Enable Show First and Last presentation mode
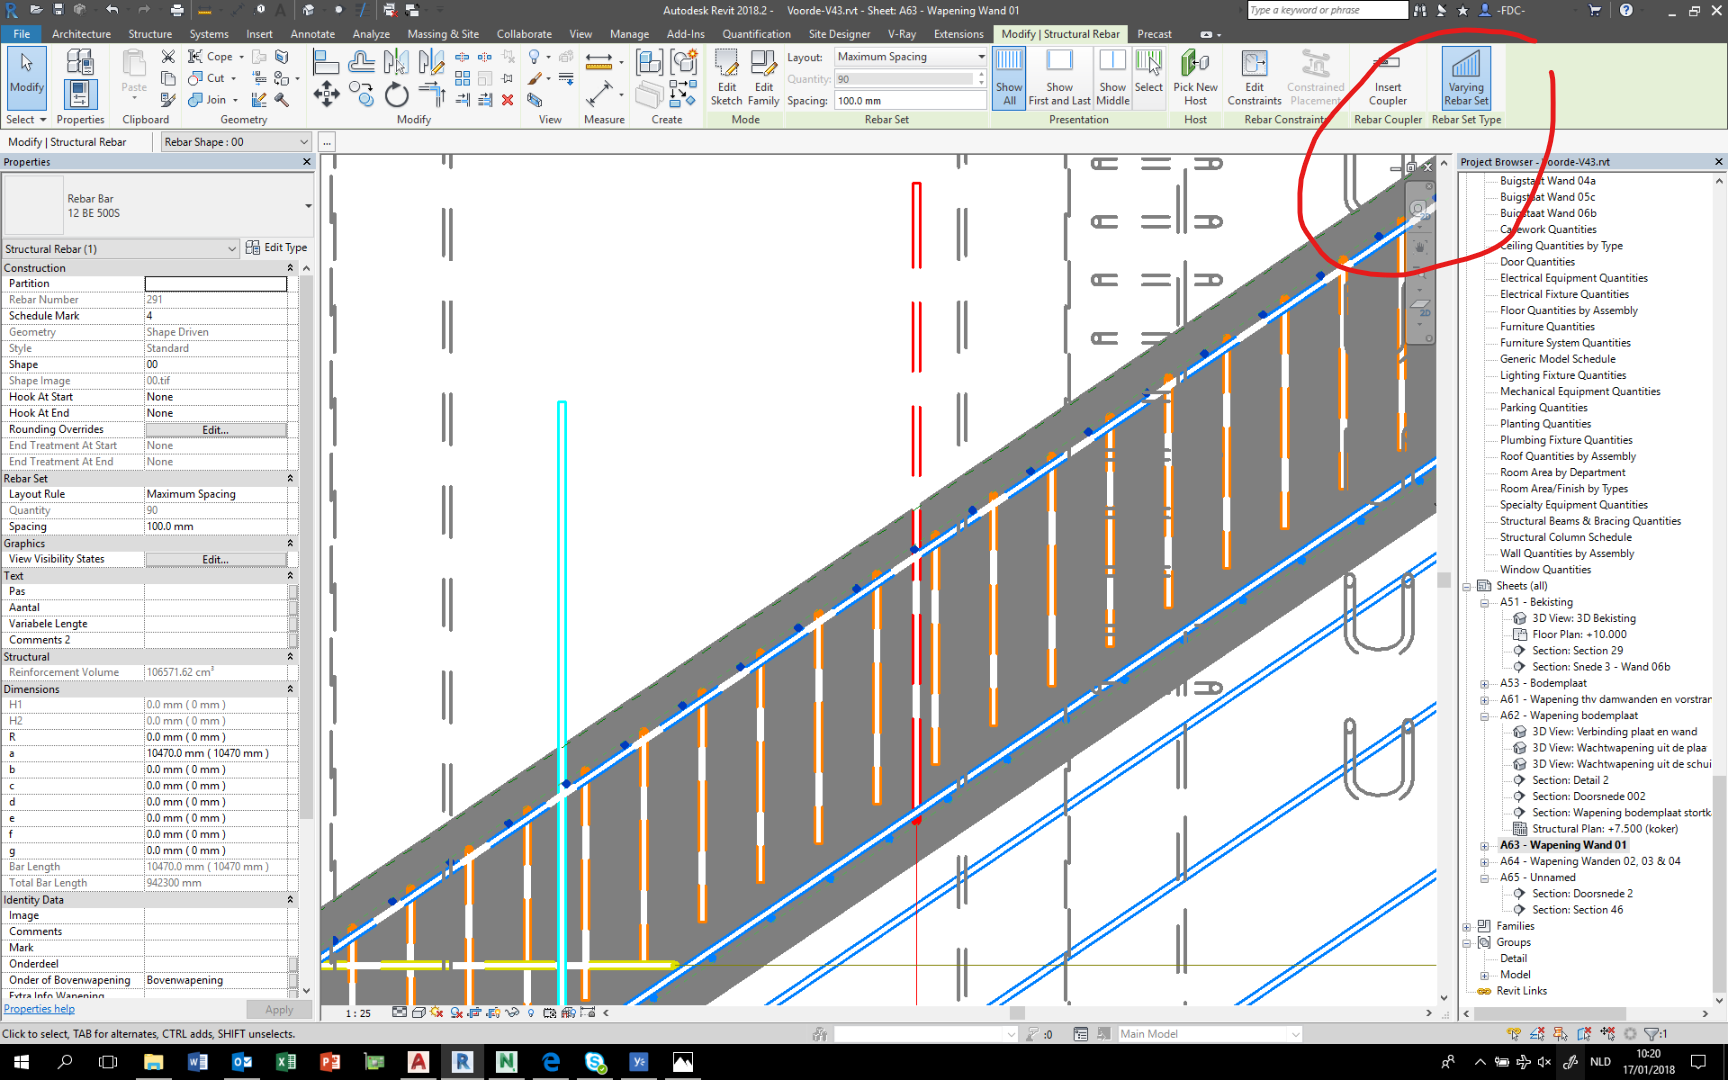This screenshot has height=1080, width=1728. (1059, 78)
